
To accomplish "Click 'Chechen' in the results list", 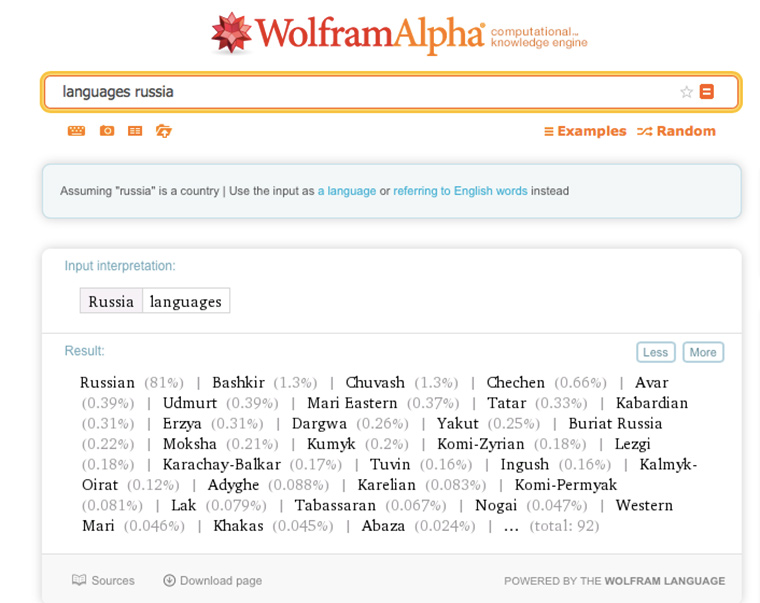I will tap(515, 382).
